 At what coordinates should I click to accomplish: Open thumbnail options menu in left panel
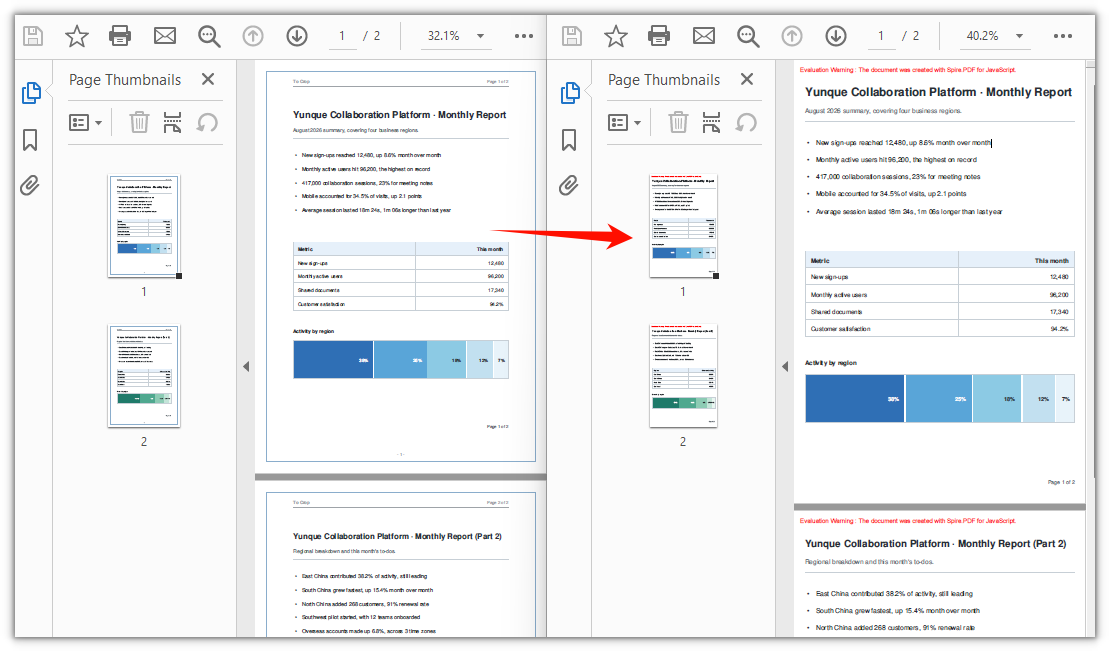click(86, 122)
